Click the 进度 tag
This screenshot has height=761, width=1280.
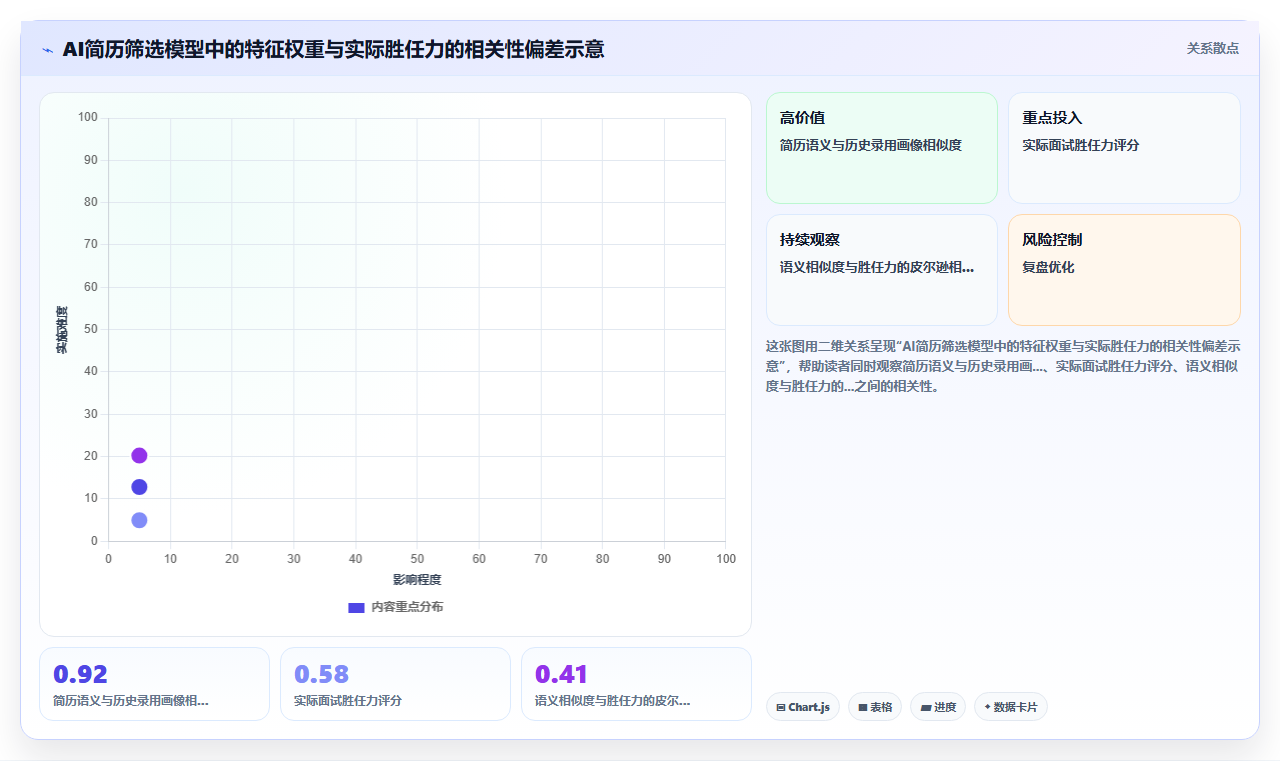click(938, 707)
